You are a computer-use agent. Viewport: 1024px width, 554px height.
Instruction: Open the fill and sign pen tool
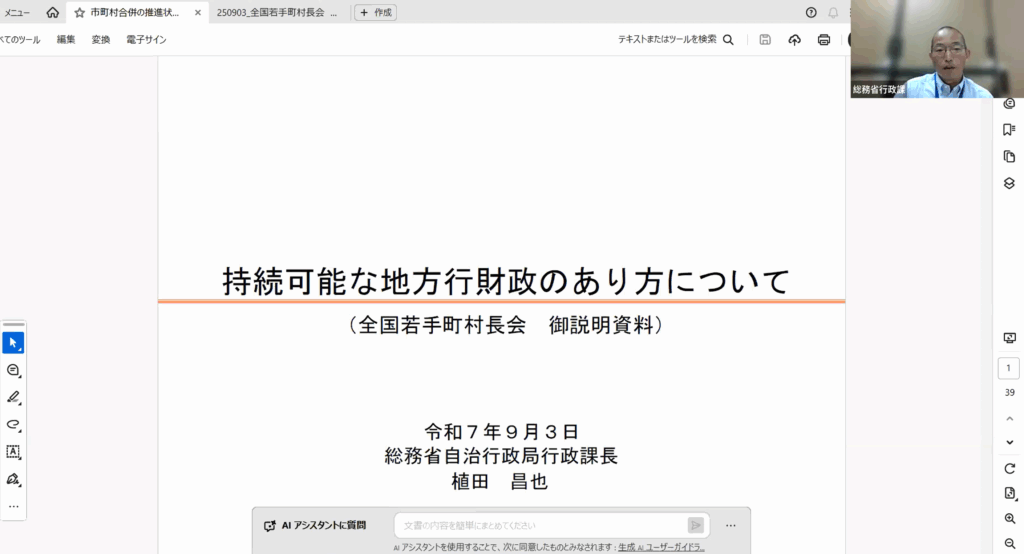(x=13, y=479)
